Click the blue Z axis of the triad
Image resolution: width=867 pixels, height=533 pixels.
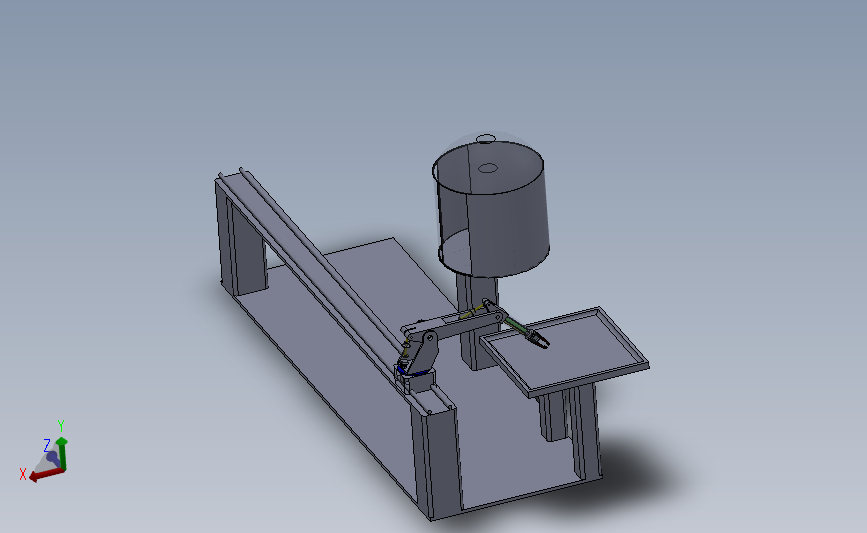tap(53, 458)
